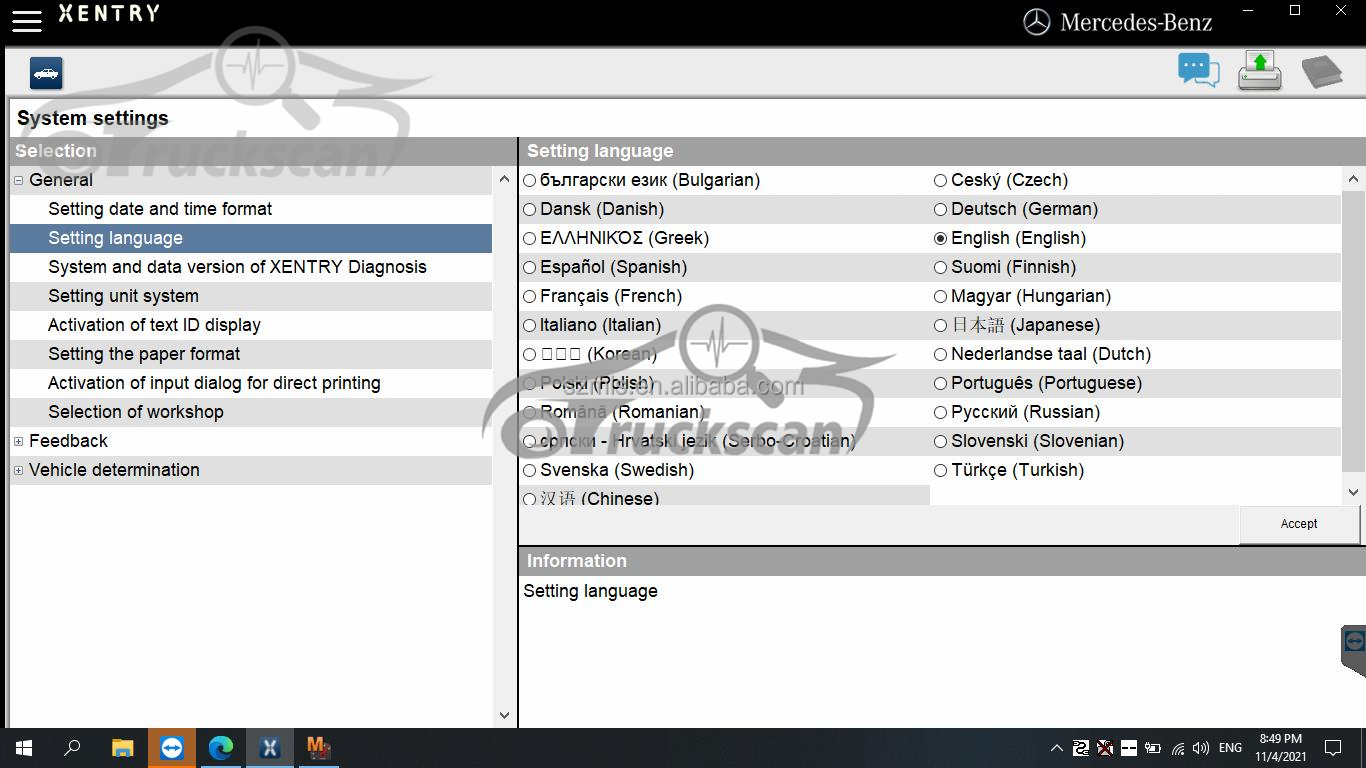This screenshot has height=768, width=1366.
Task: Switch to TeamViewer in the taskbar
Action: 172,748
